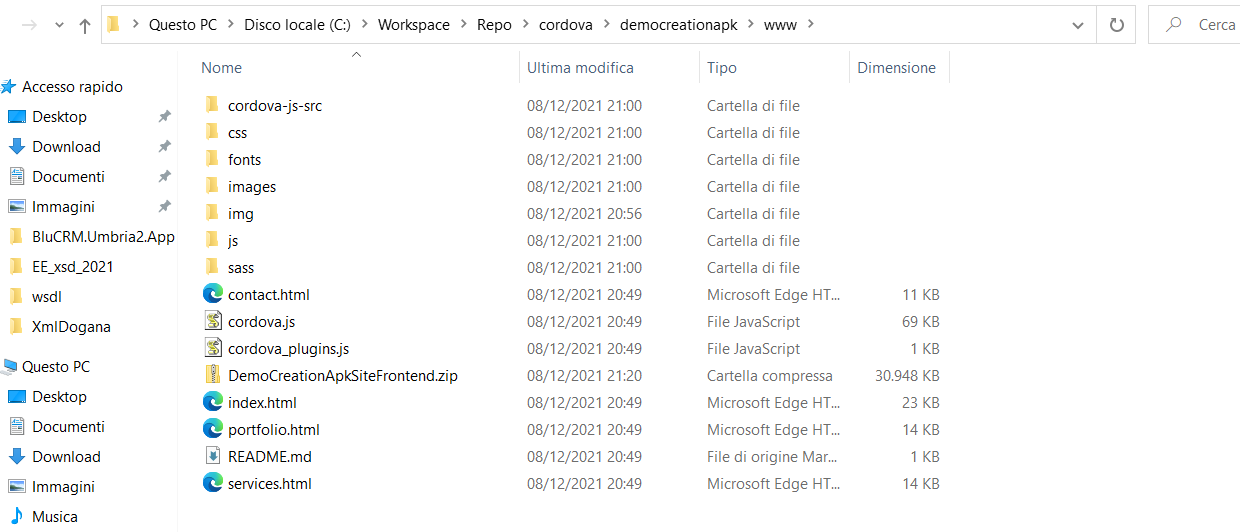Click the refresh button beside address bar

(x=1115, y=25)
